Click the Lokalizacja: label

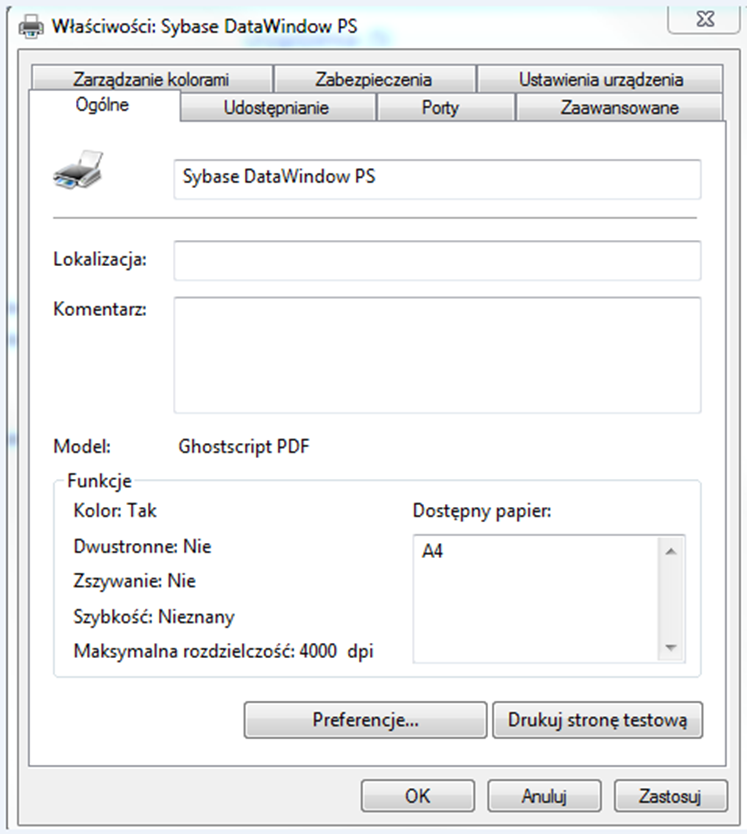100,260
